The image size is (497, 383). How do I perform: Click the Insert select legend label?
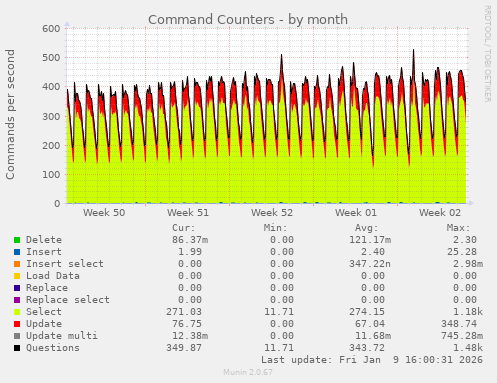point(65,264)
